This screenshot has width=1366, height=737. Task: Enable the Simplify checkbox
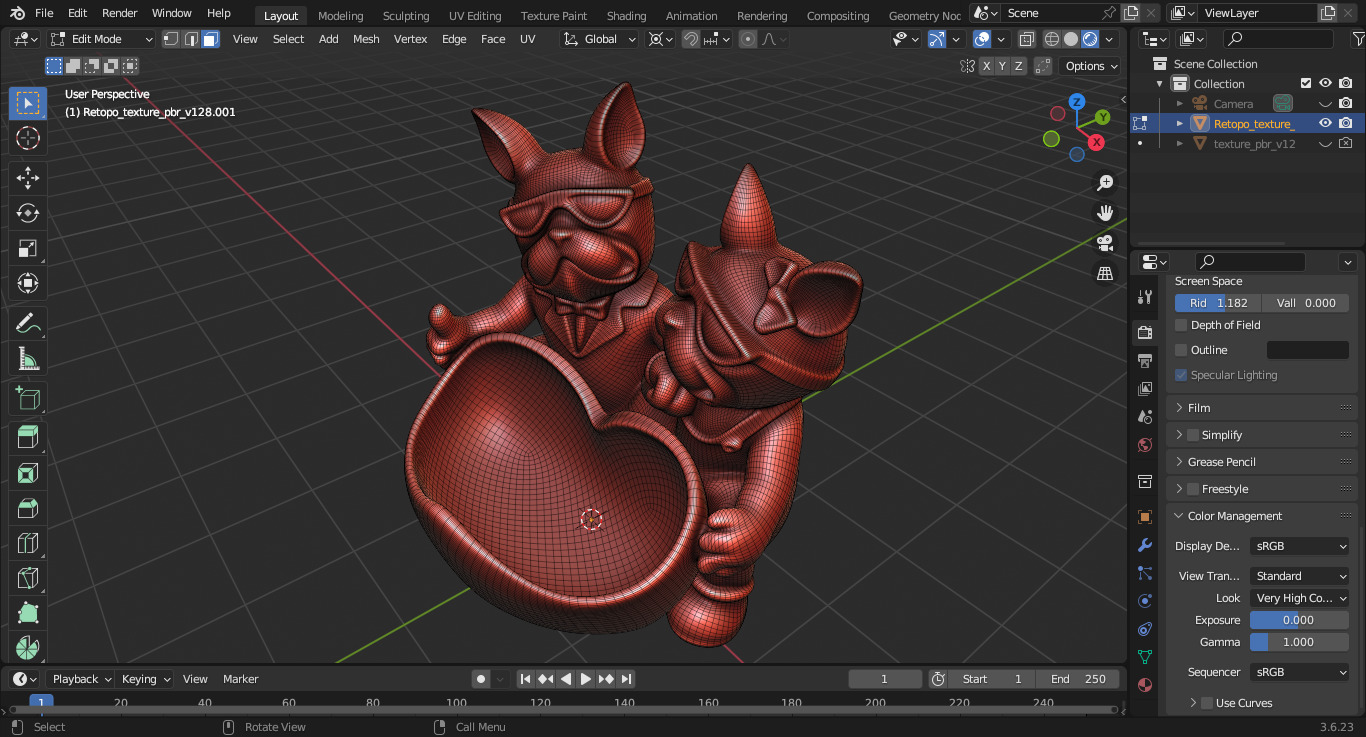[x=1193, y=435]
